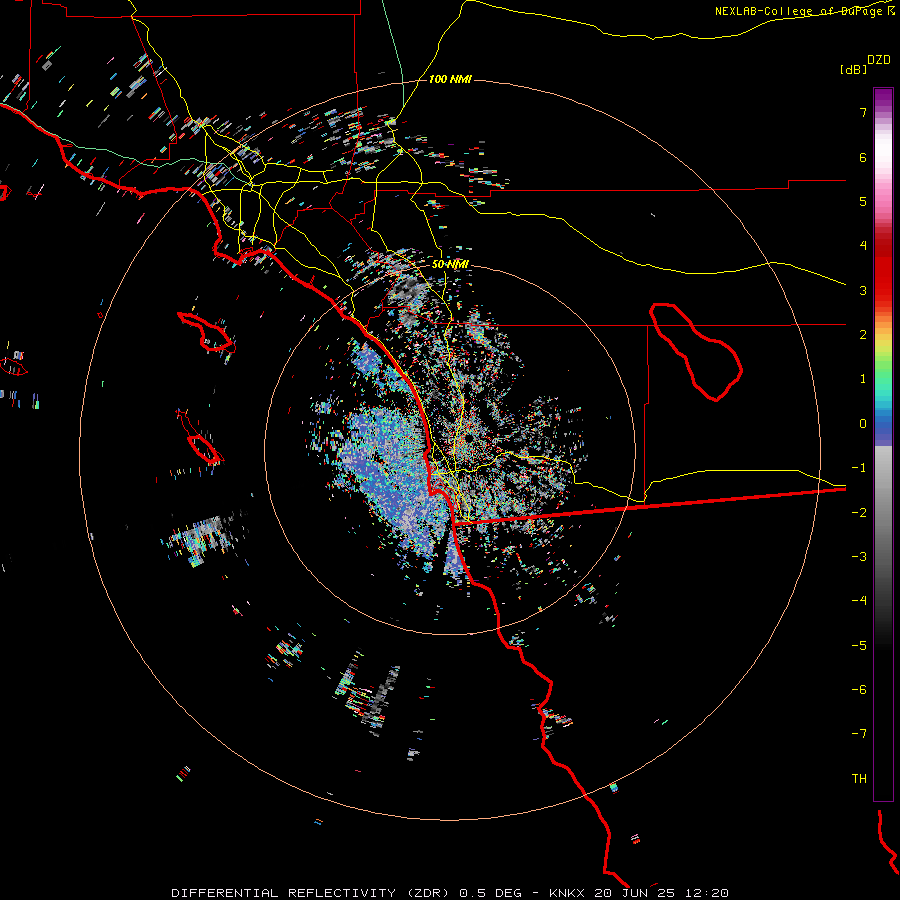Click the scale value 6 on the legend

tap(863, 157)
